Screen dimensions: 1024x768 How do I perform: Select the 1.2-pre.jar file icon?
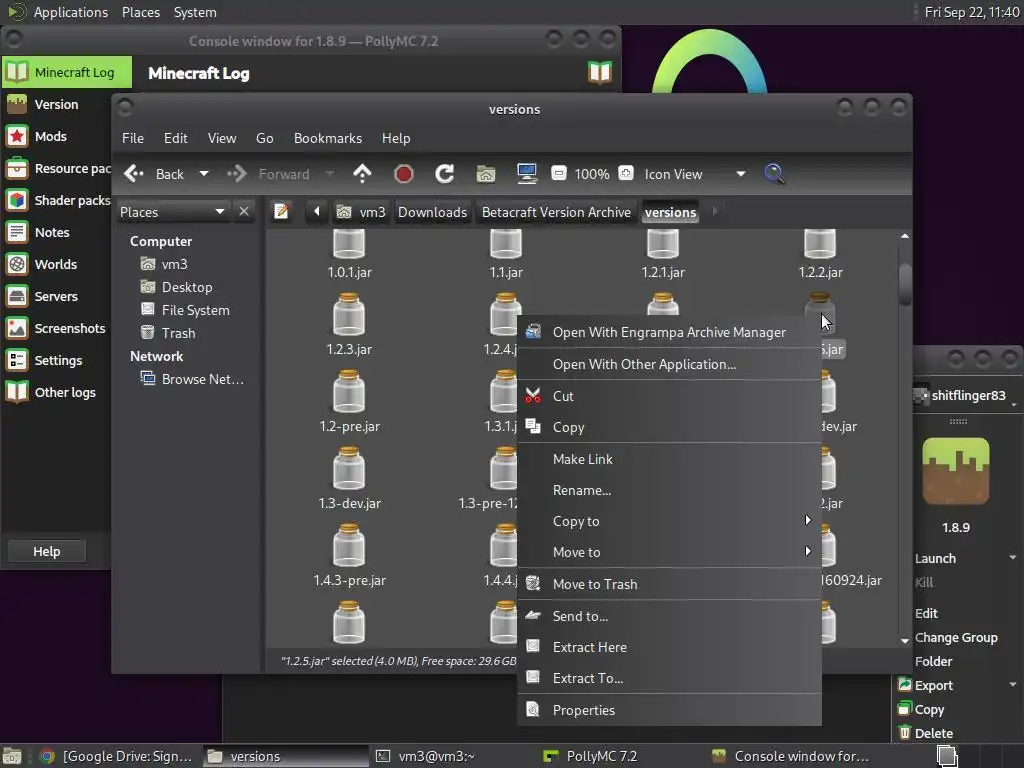[x=349, y=391]
